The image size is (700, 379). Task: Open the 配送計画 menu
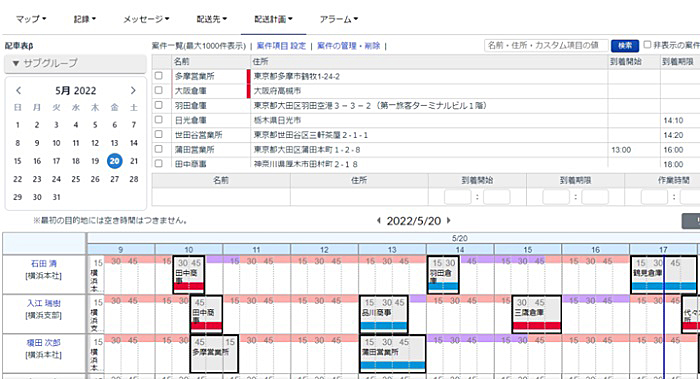pos(273,19)
